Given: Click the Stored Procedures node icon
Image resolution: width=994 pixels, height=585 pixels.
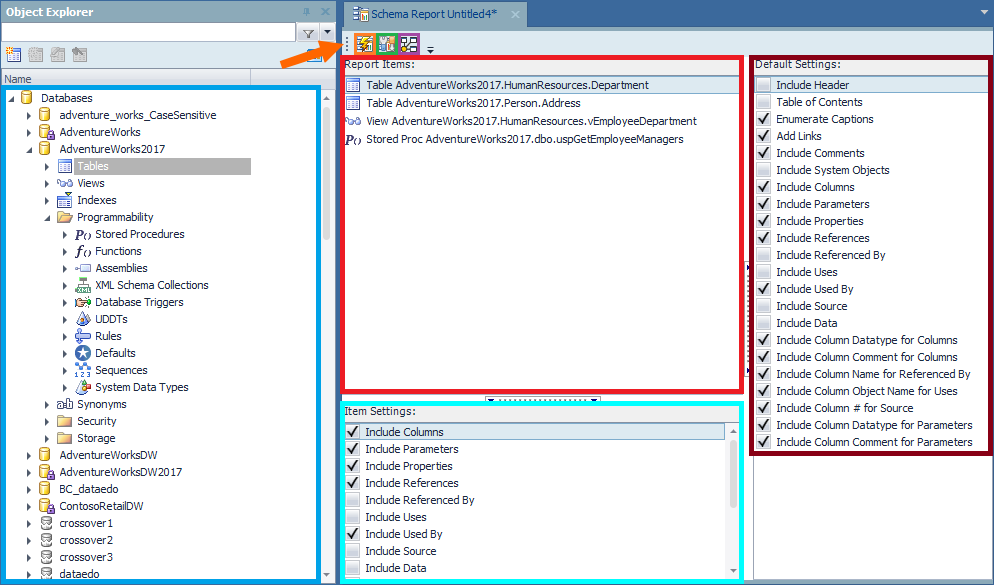Looking at the screenshot, I should (83, 234).
